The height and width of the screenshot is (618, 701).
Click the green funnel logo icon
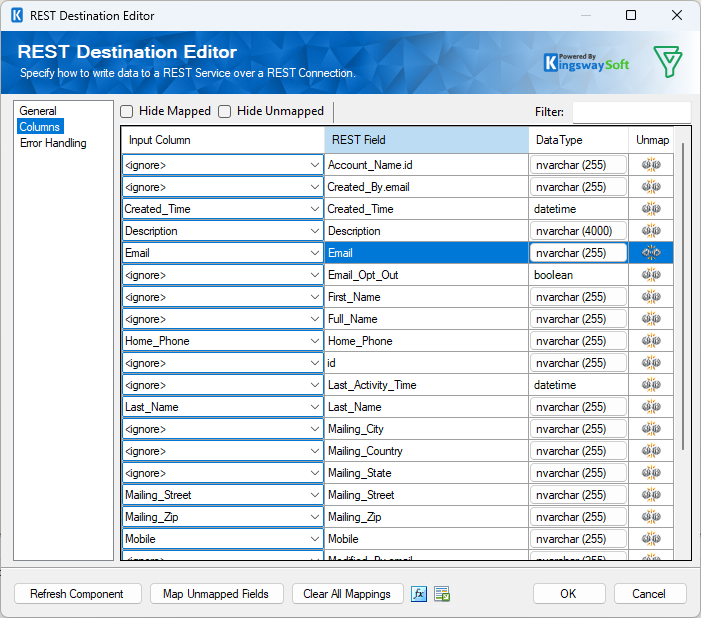pyautogui.click(x=667, y=61)
